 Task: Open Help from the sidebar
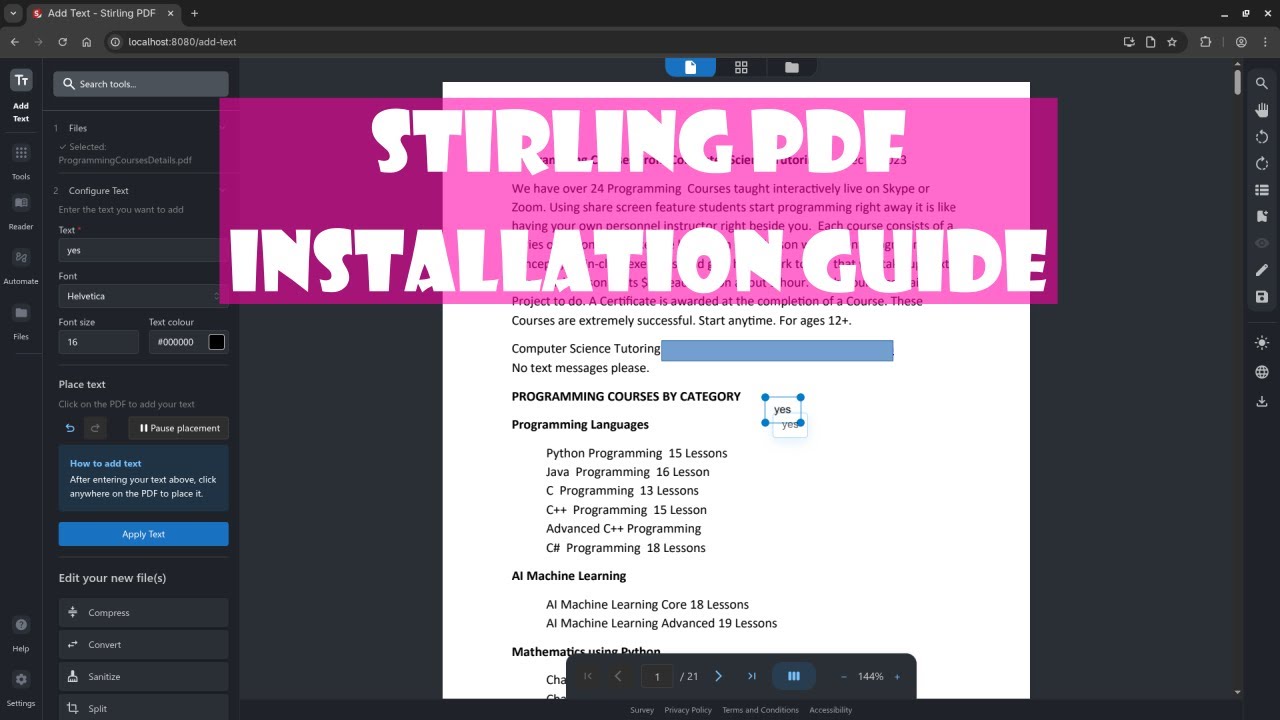click(x=21, y=625)
